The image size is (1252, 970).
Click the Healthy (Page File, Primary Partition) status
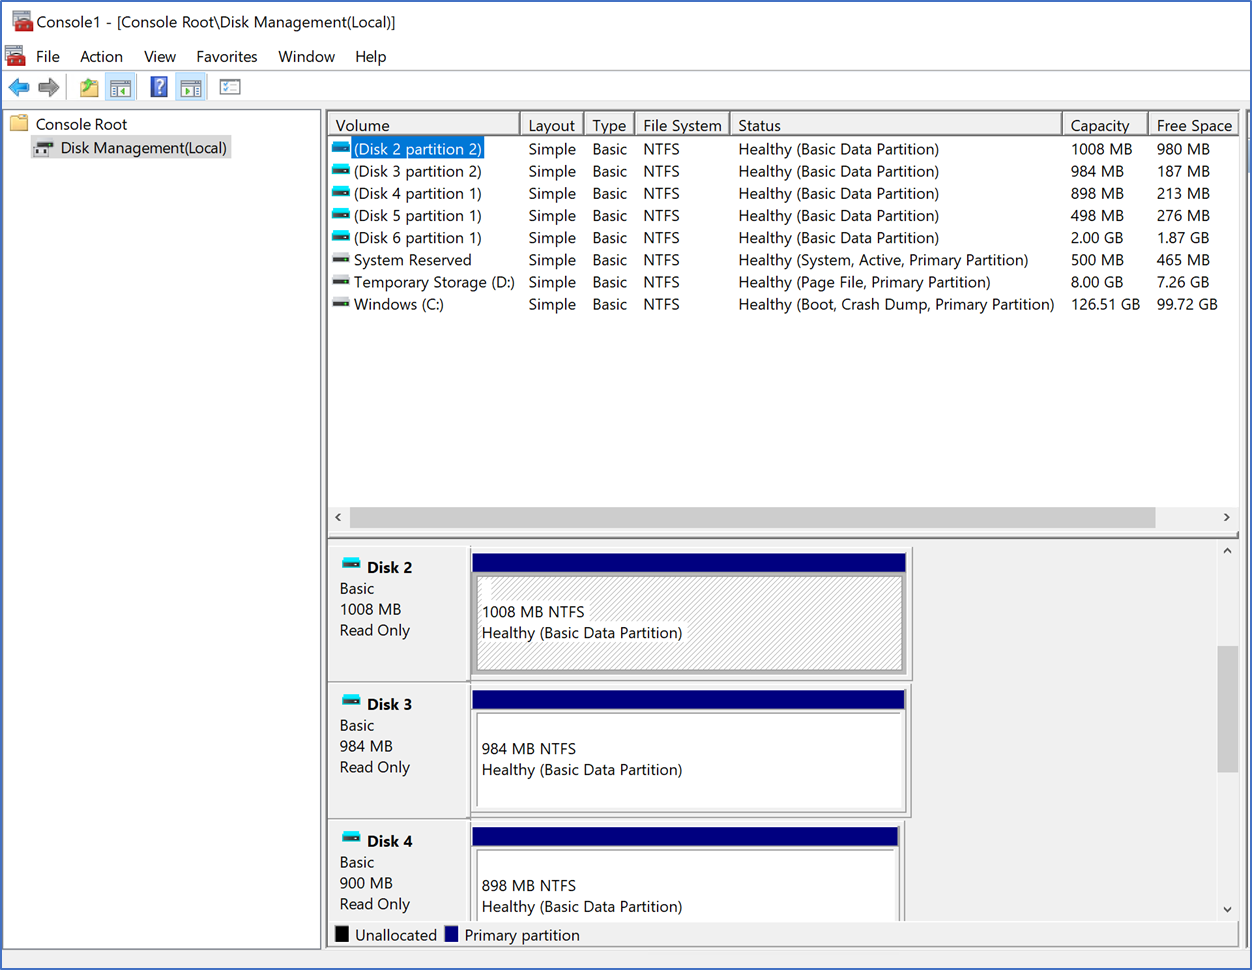coord(864,282)
